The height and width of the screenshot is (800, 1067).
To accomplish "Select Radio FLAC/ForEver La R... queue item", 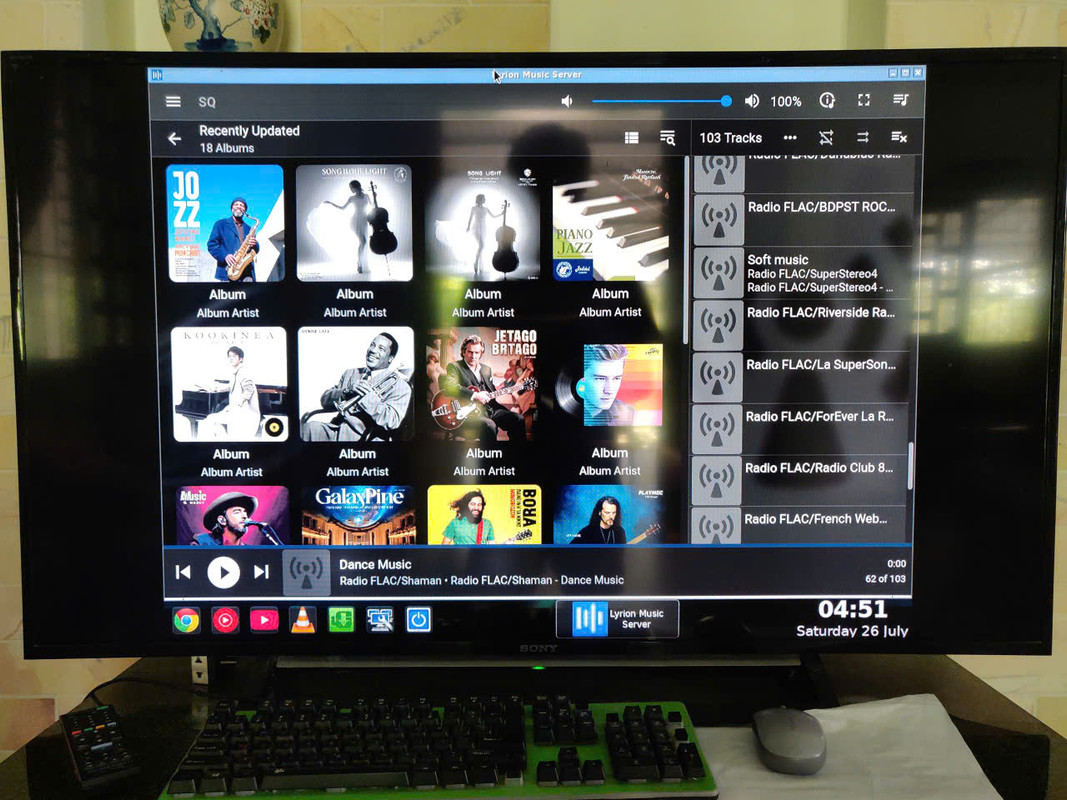I will click(x=800, y=429).
